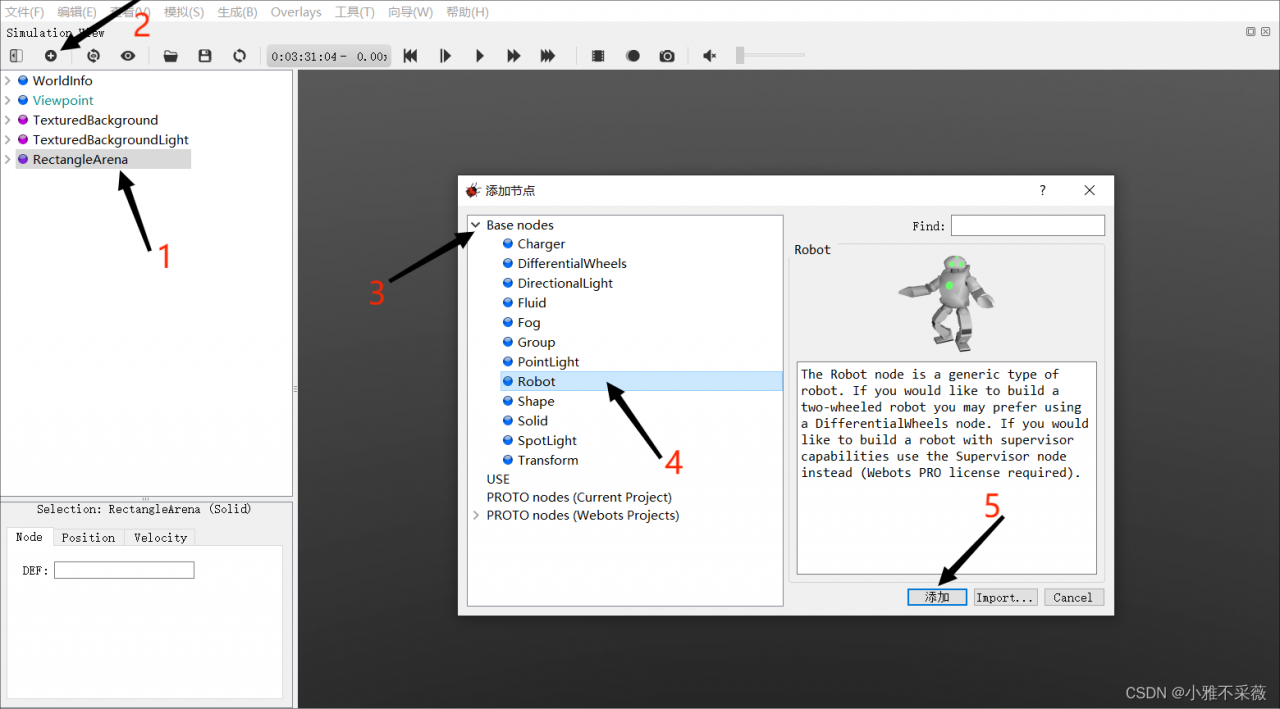1280x709 pixels.
Task: Select the Shape node
Action: click(536, 401)
